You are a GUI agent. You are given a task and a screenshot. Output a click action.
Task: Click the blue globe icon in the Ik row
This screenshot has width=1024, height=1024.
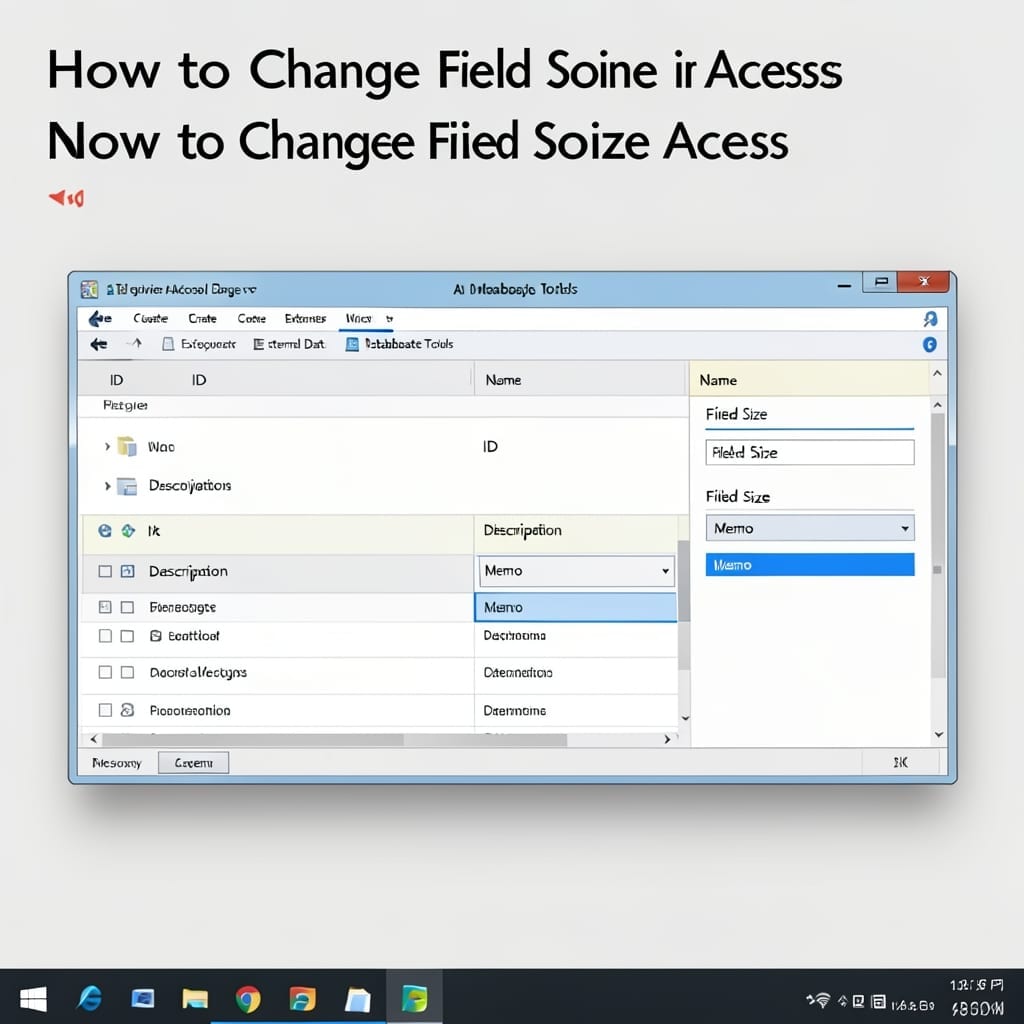coord(104,530)
